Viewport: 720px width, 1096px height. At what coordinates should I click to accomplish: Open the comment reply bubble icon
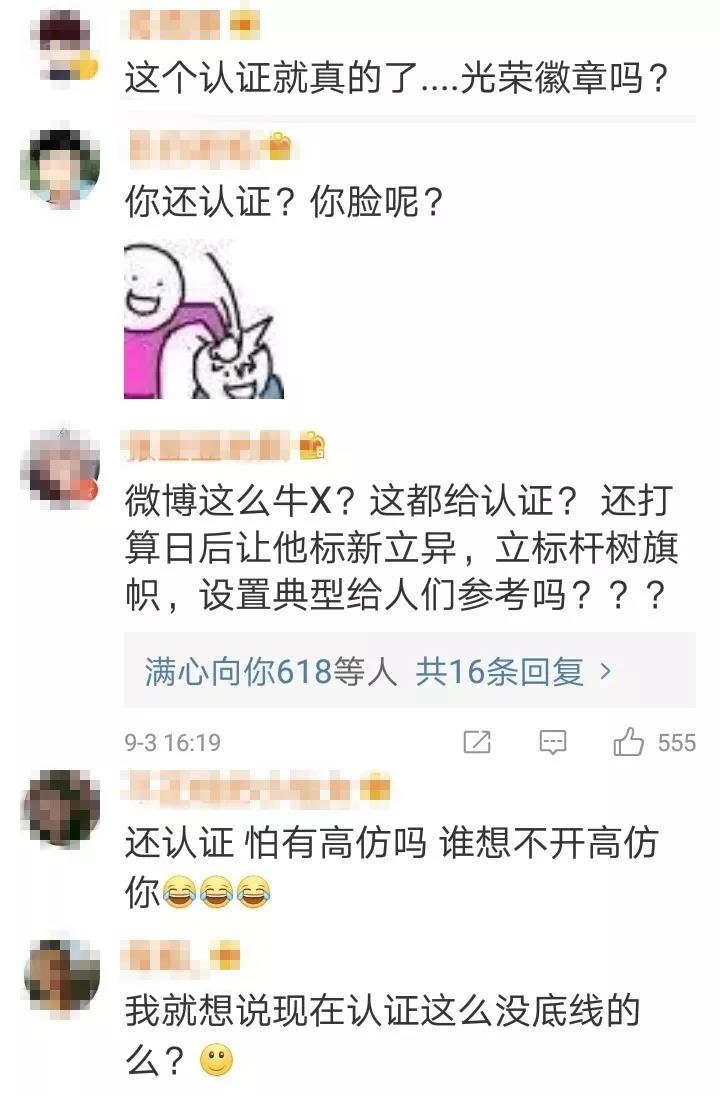(x=552, y=742)
